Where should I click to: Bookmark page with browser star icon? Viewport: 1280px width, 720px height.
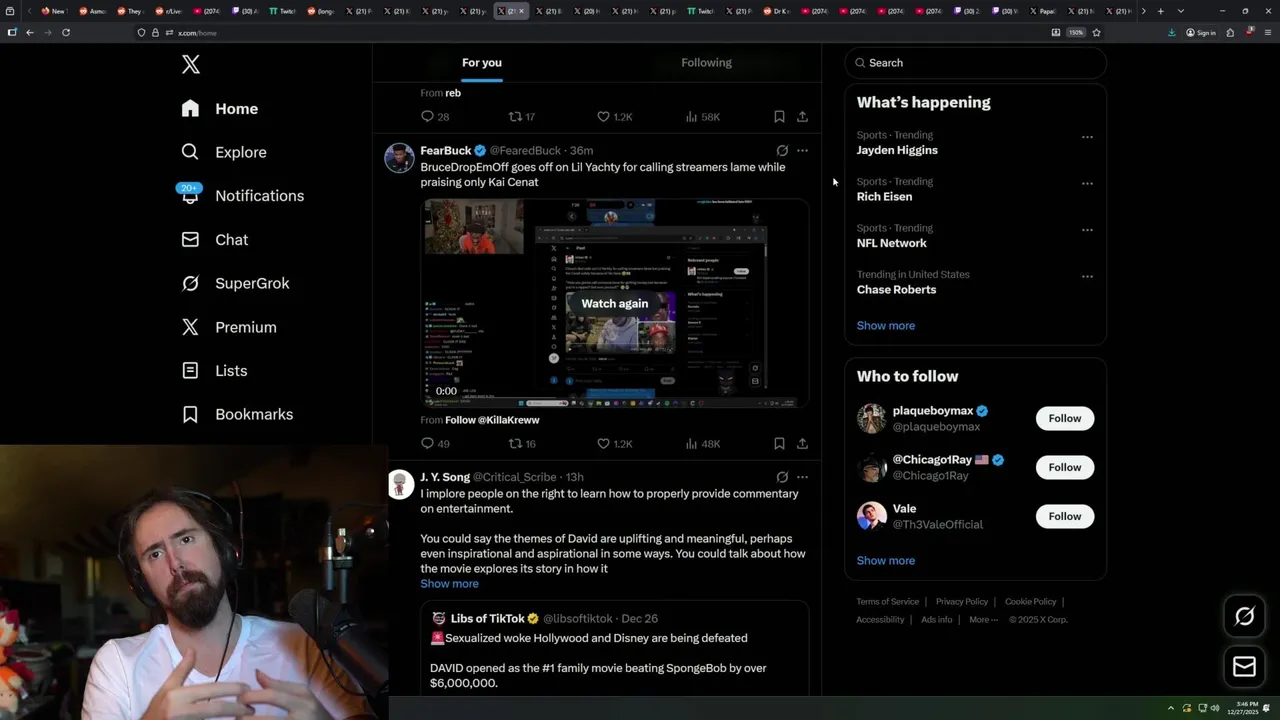click(x=1096, y=33)
